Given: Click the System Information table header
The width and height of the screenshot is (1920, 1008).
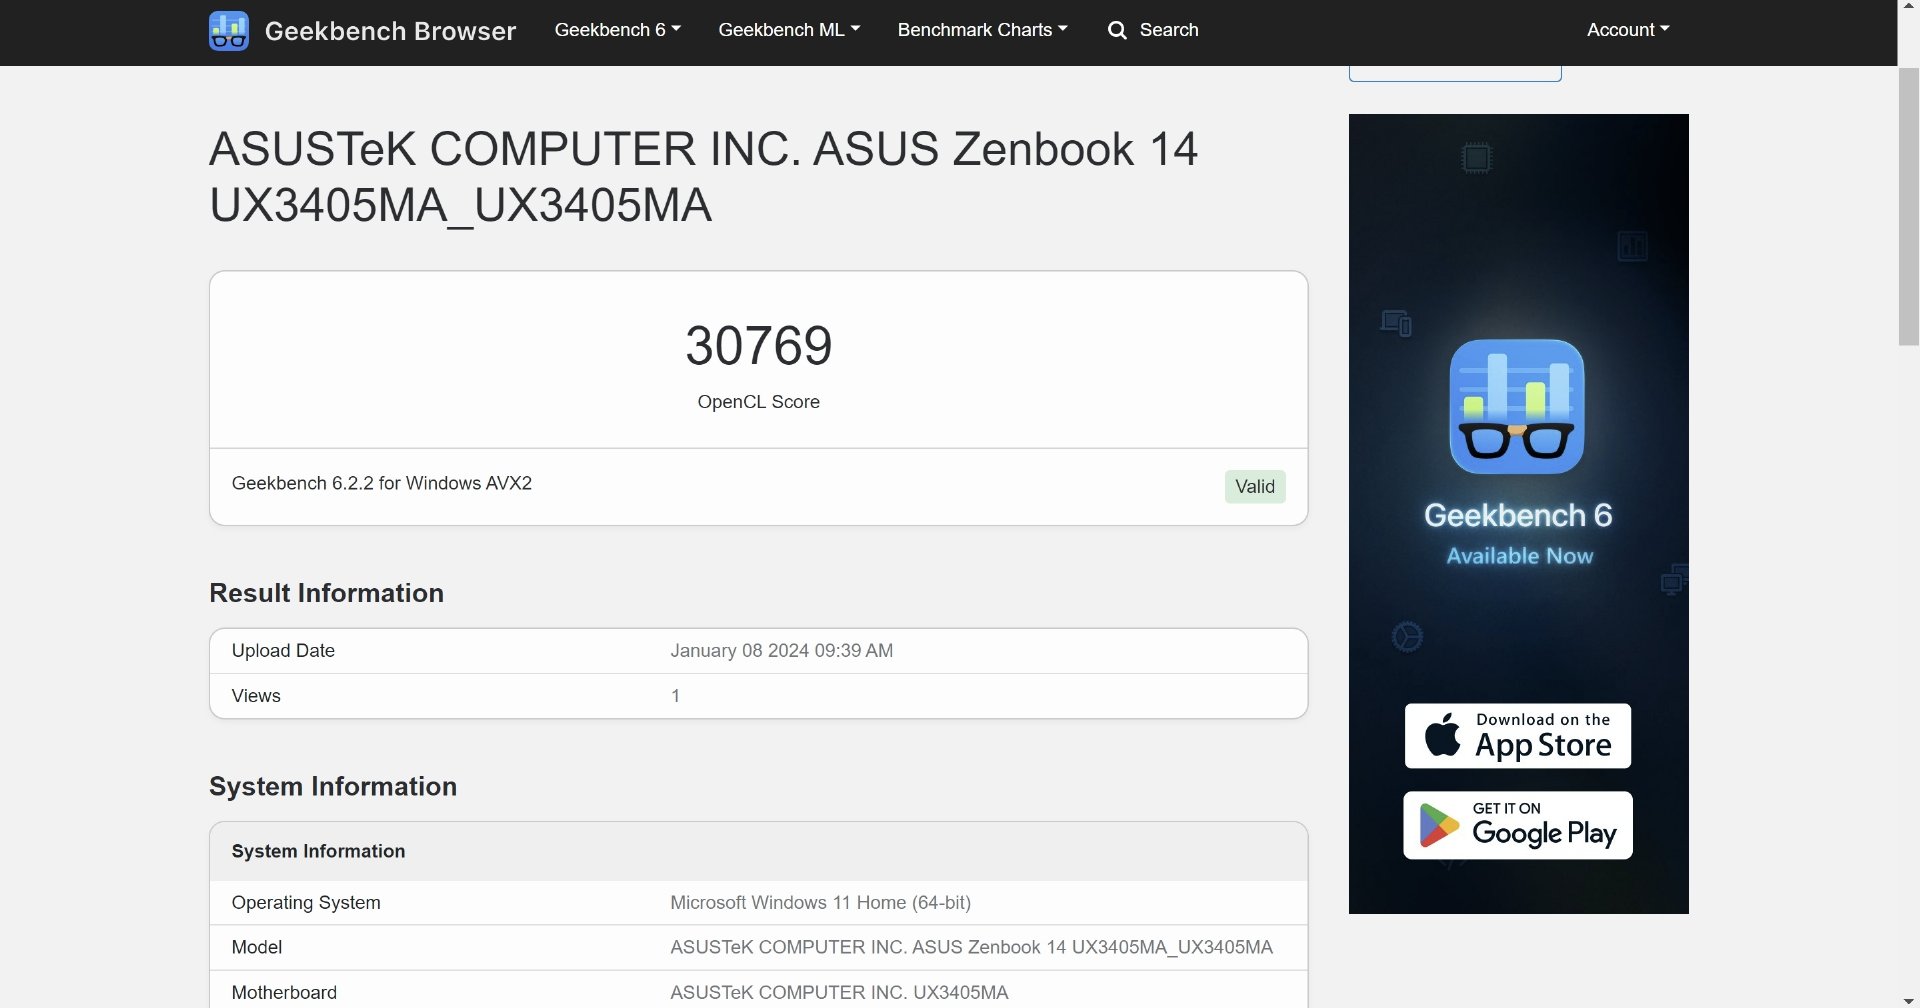Looking at the screenshot, I should (x=759, y=852).
